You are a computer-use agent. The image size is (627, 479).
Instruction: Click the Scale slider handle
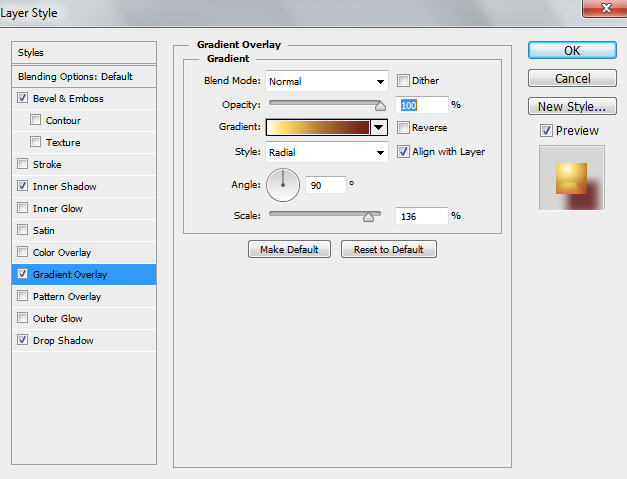point(368,217)
